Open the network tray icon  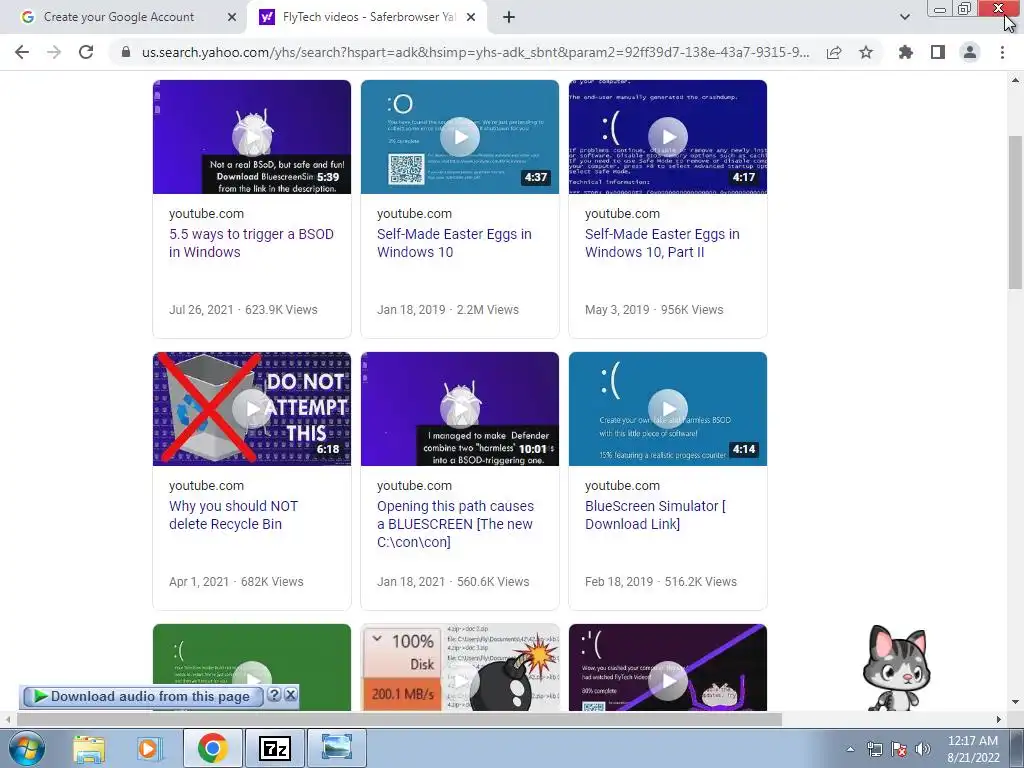pos(874,749)
